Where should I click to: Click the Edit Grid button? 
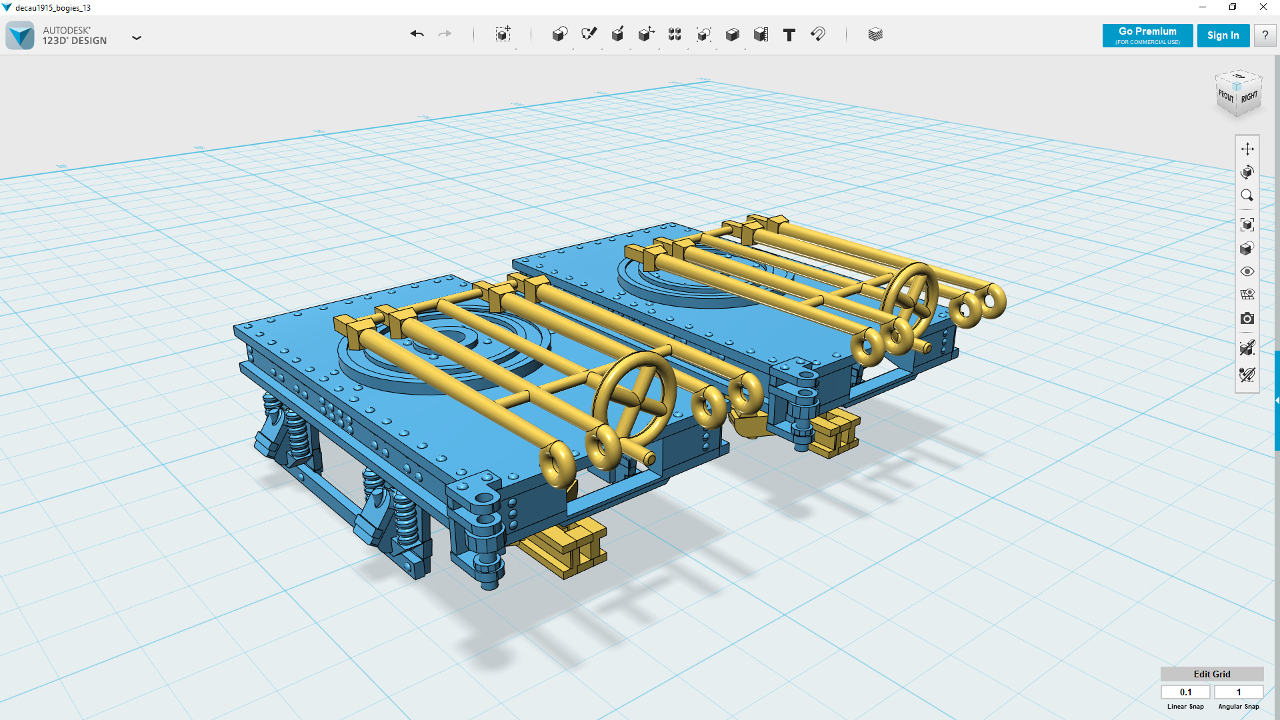pos(1212,674)
